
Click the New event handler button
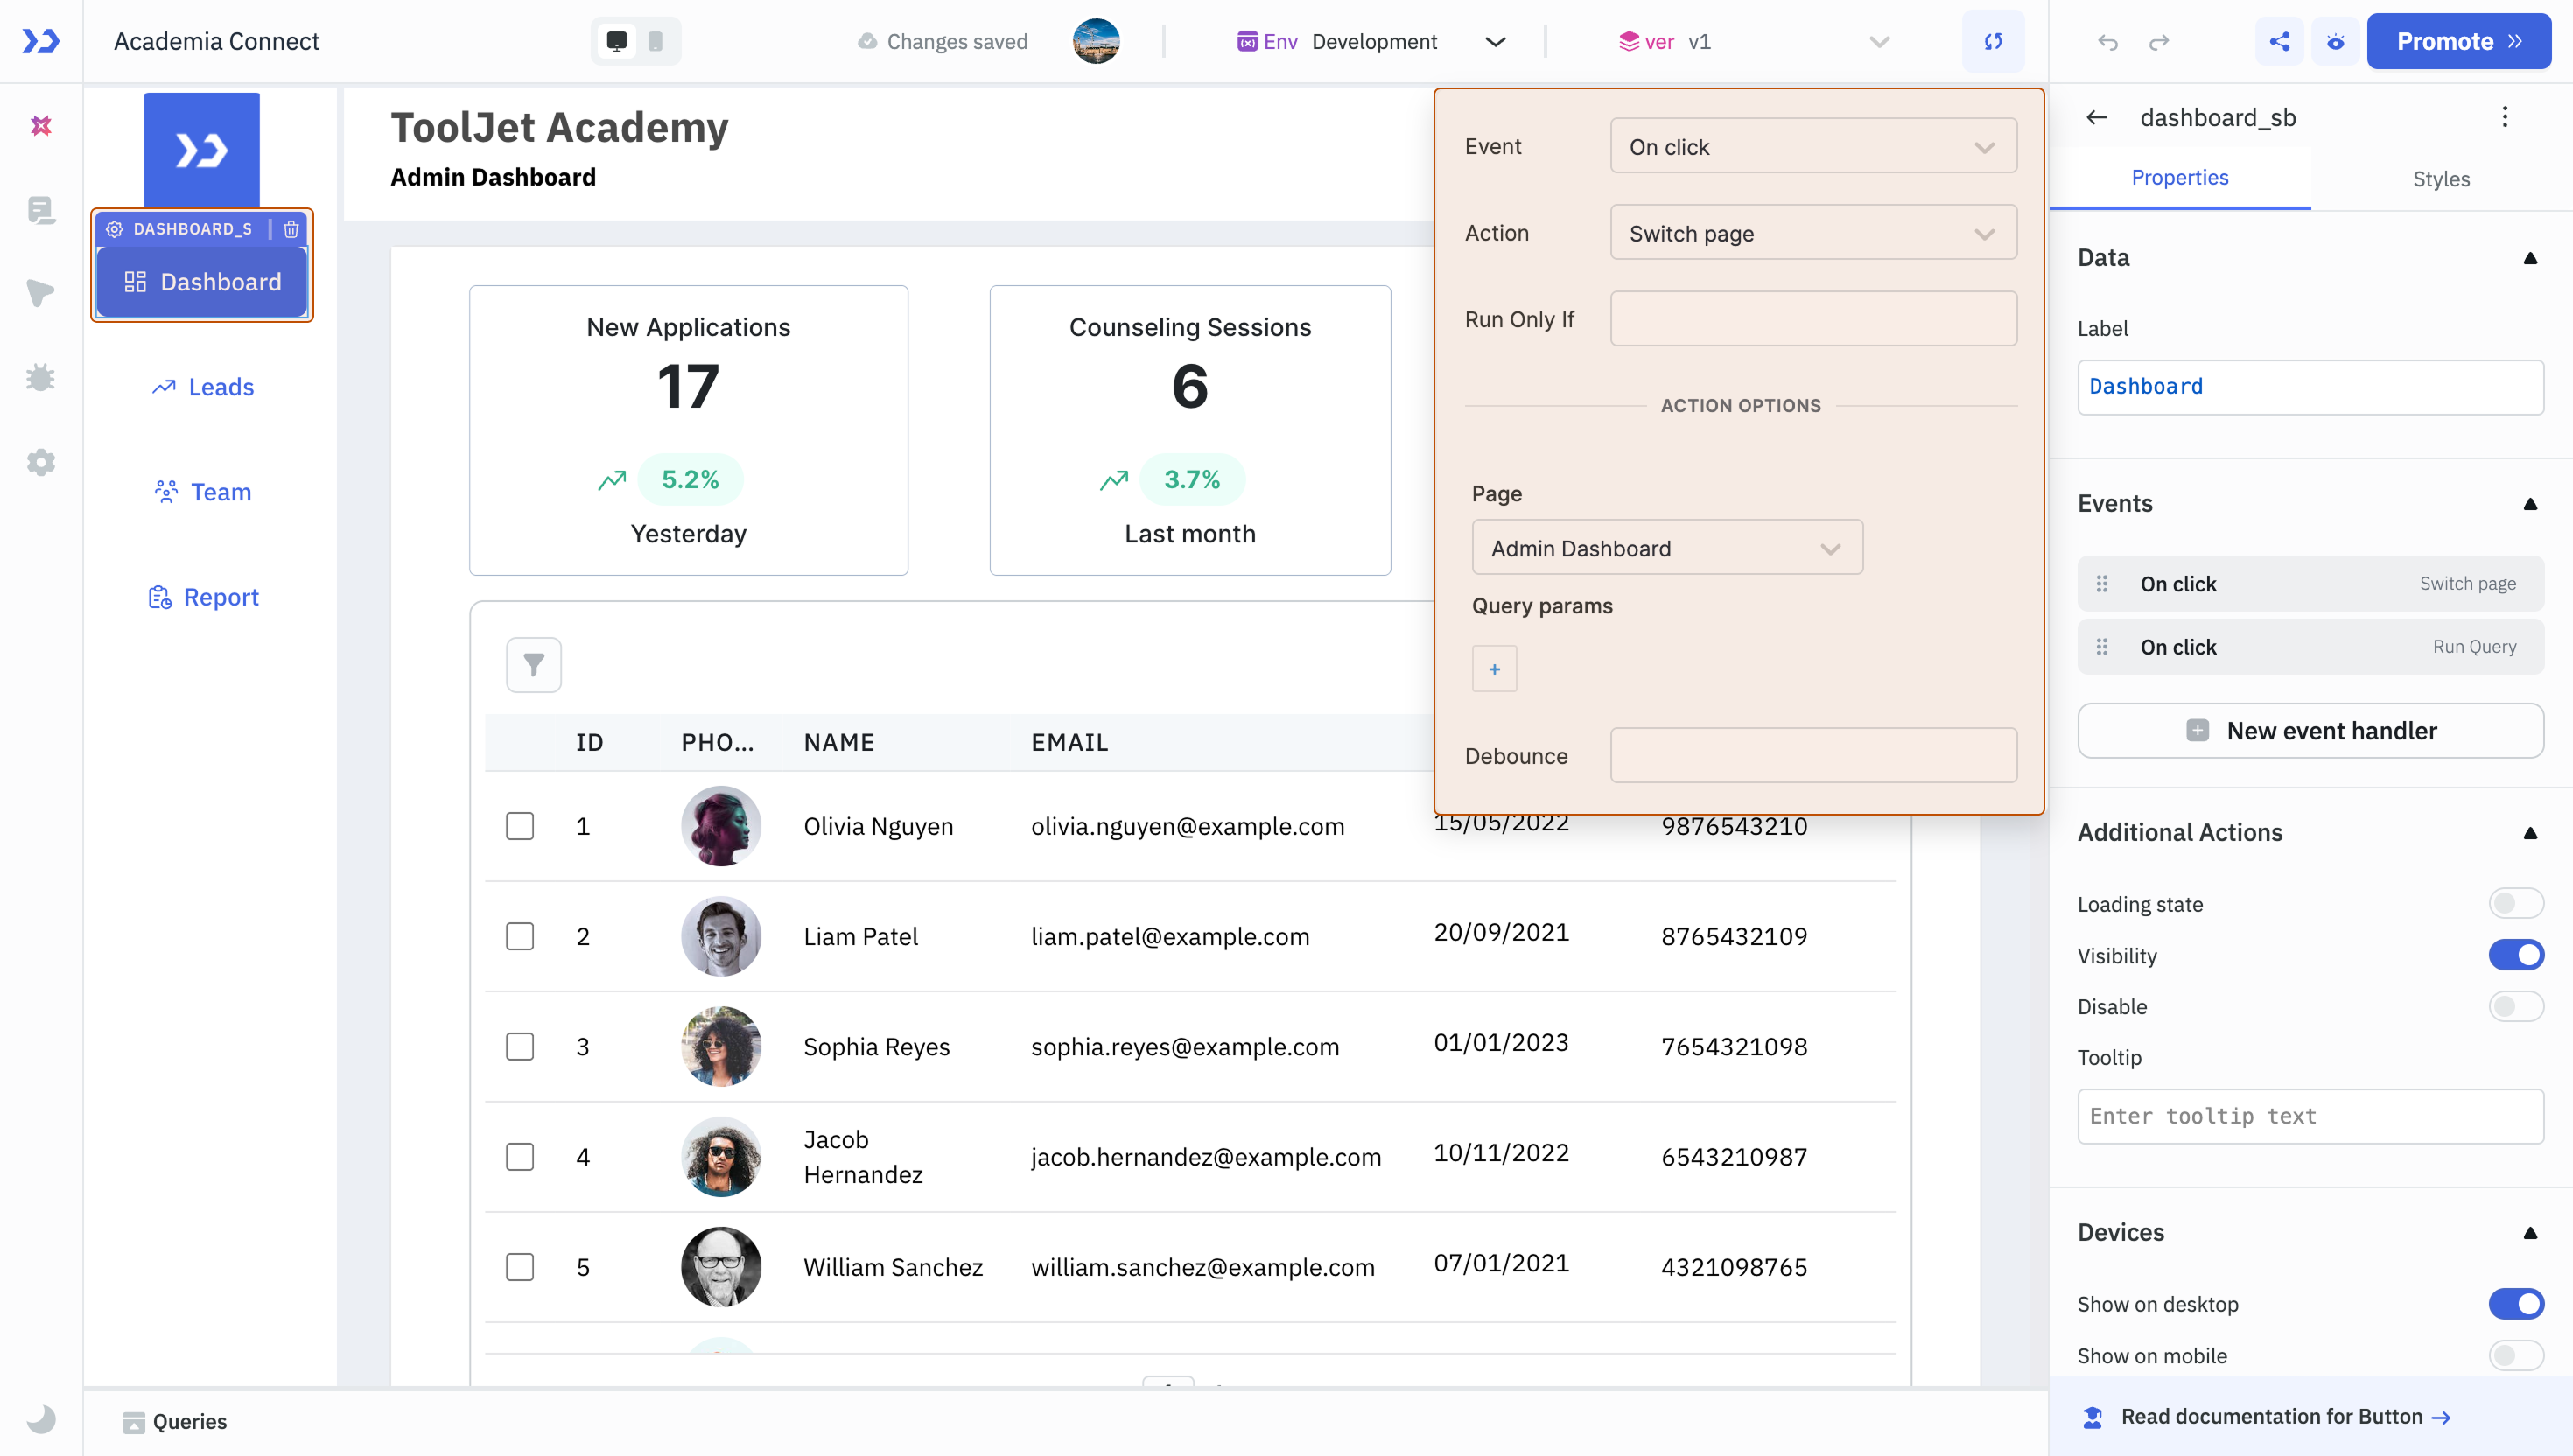point(2310,731)
